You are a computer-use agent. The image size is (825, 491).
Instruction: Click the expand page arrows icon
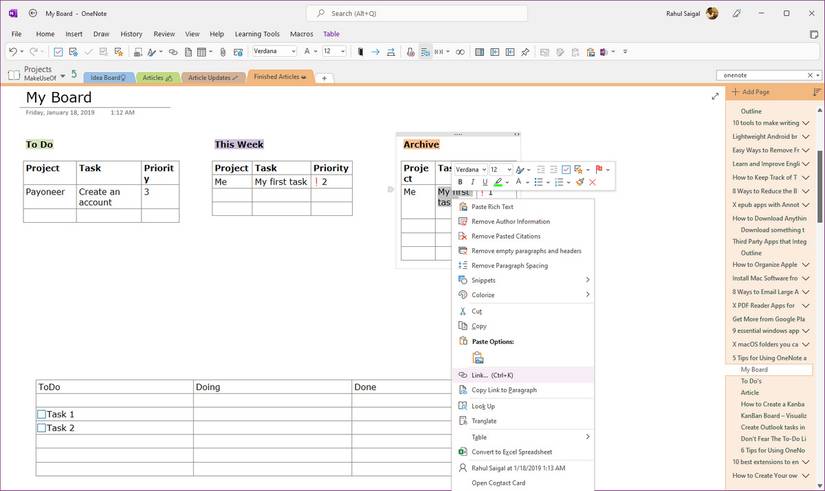[715, 96]
